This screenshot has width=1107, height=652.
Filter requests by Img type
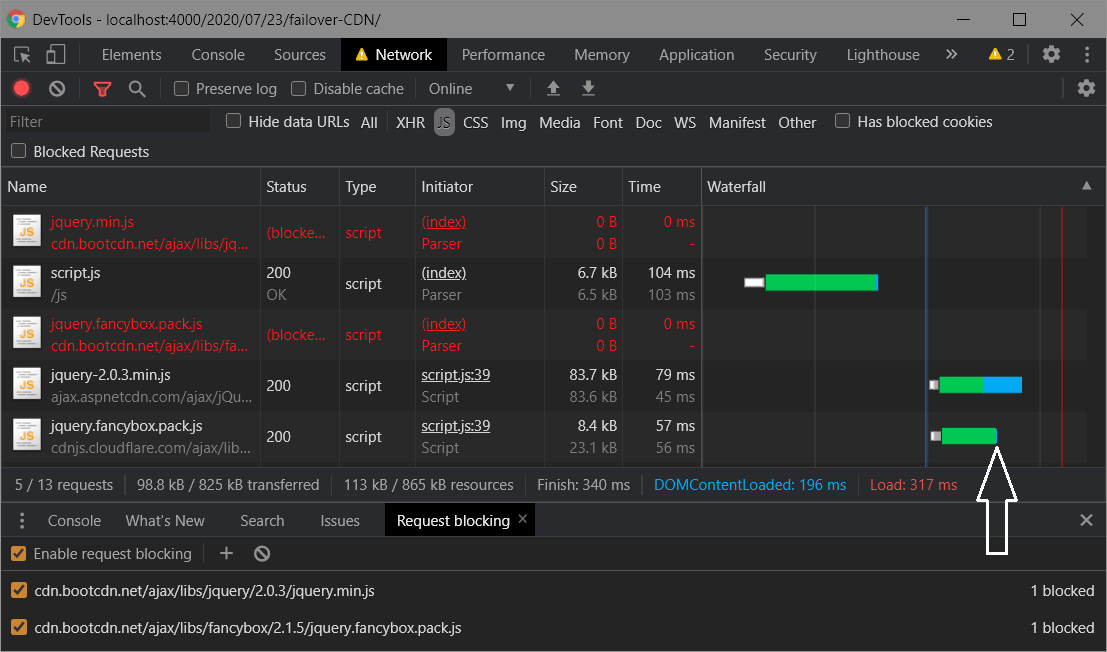tap(513, 122)
